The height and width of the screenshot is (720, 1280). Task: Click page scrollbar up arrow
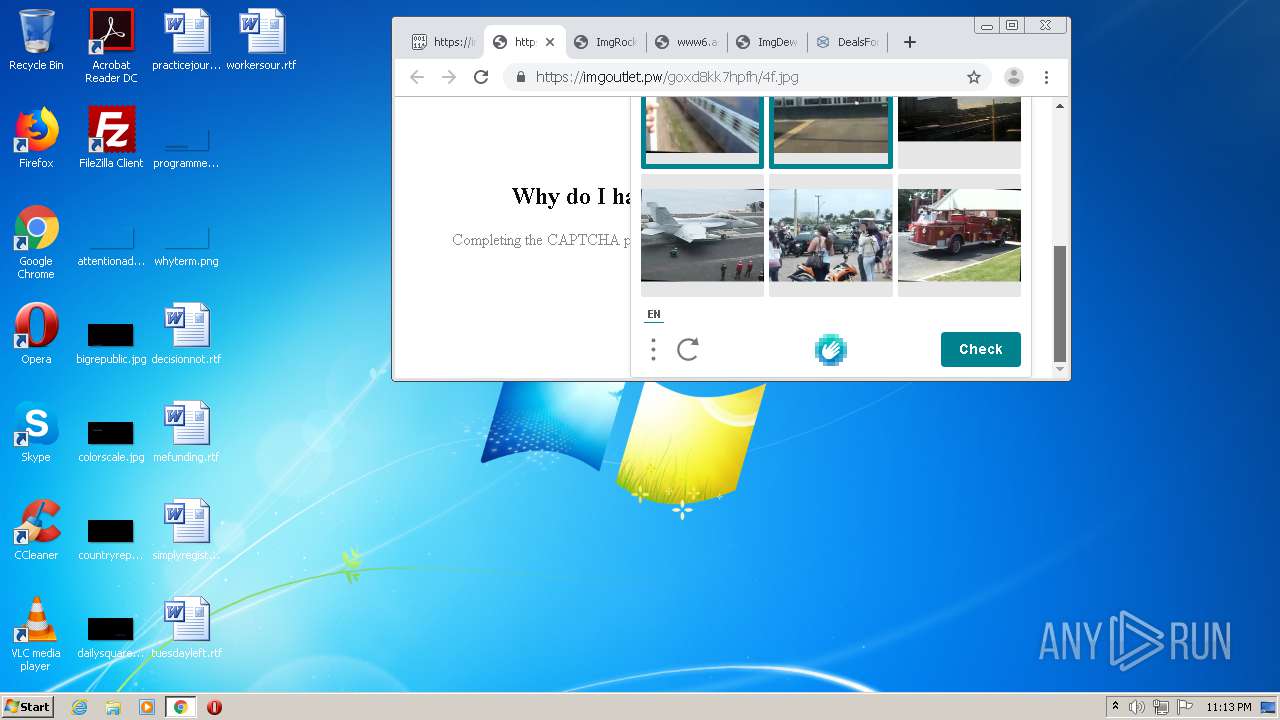(1060, 105)
